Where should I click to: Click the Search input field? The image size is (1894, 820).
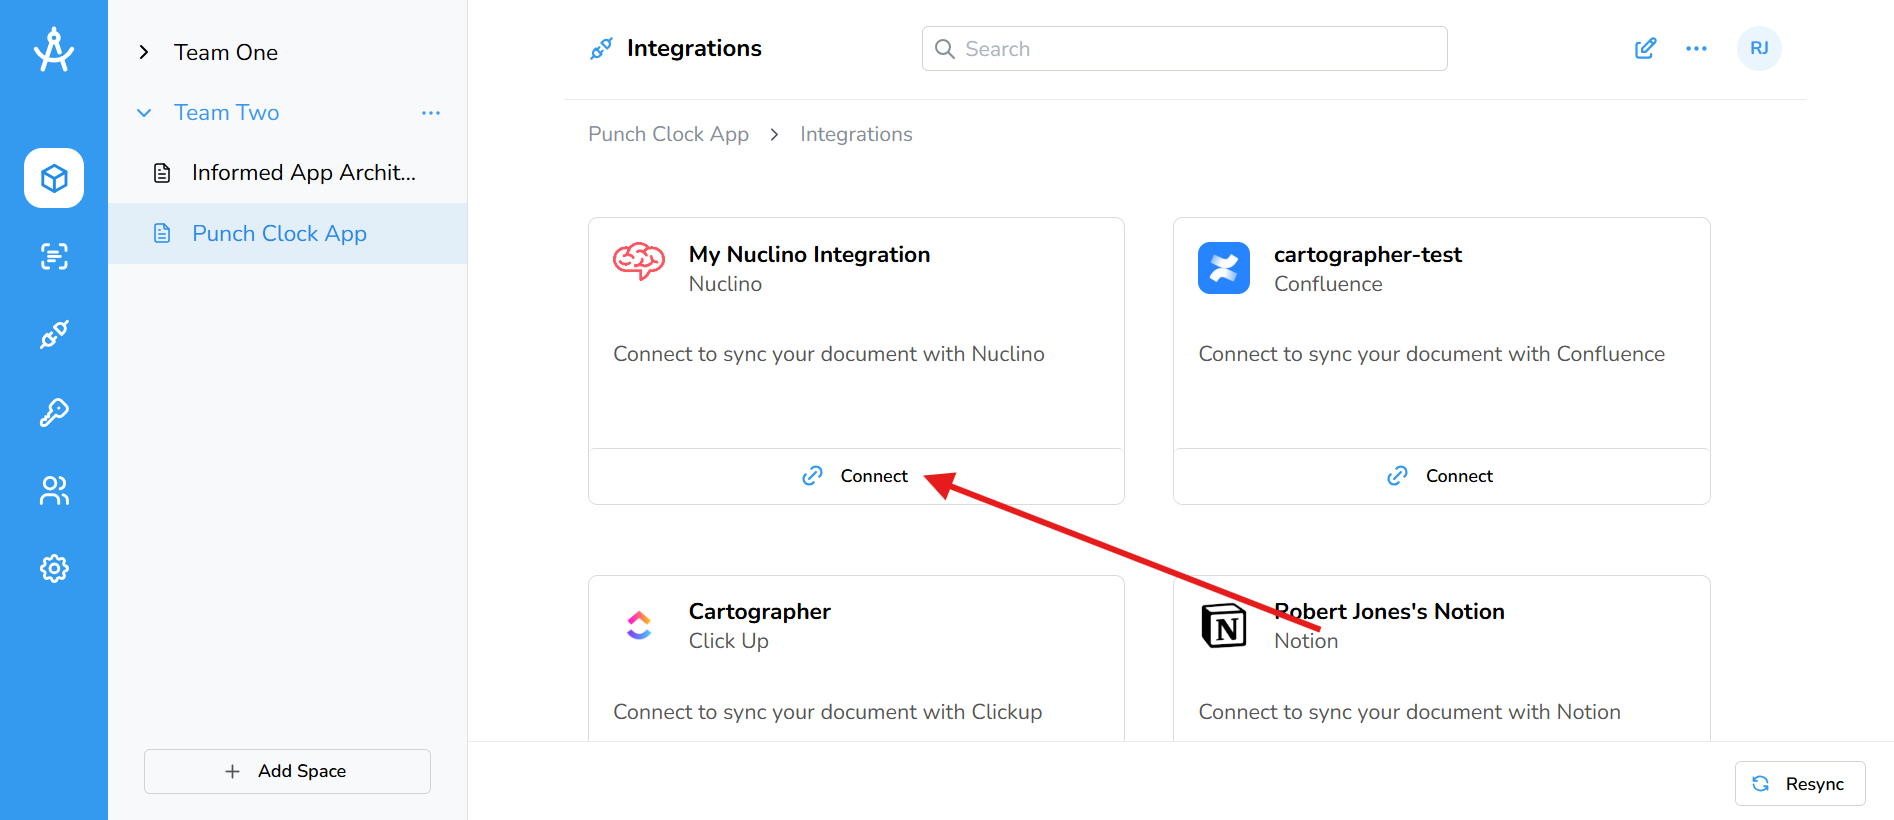(x=1184, y=49)
